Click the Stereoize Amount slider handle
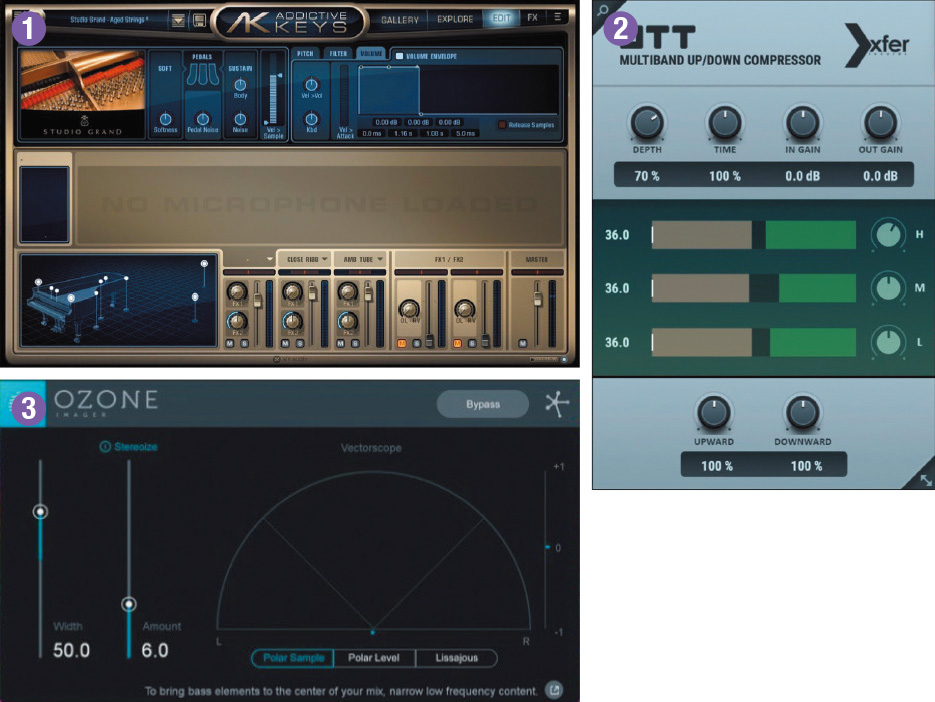This screenshot has width=935, height=702. pyautogui.click(x=129, y=604)
